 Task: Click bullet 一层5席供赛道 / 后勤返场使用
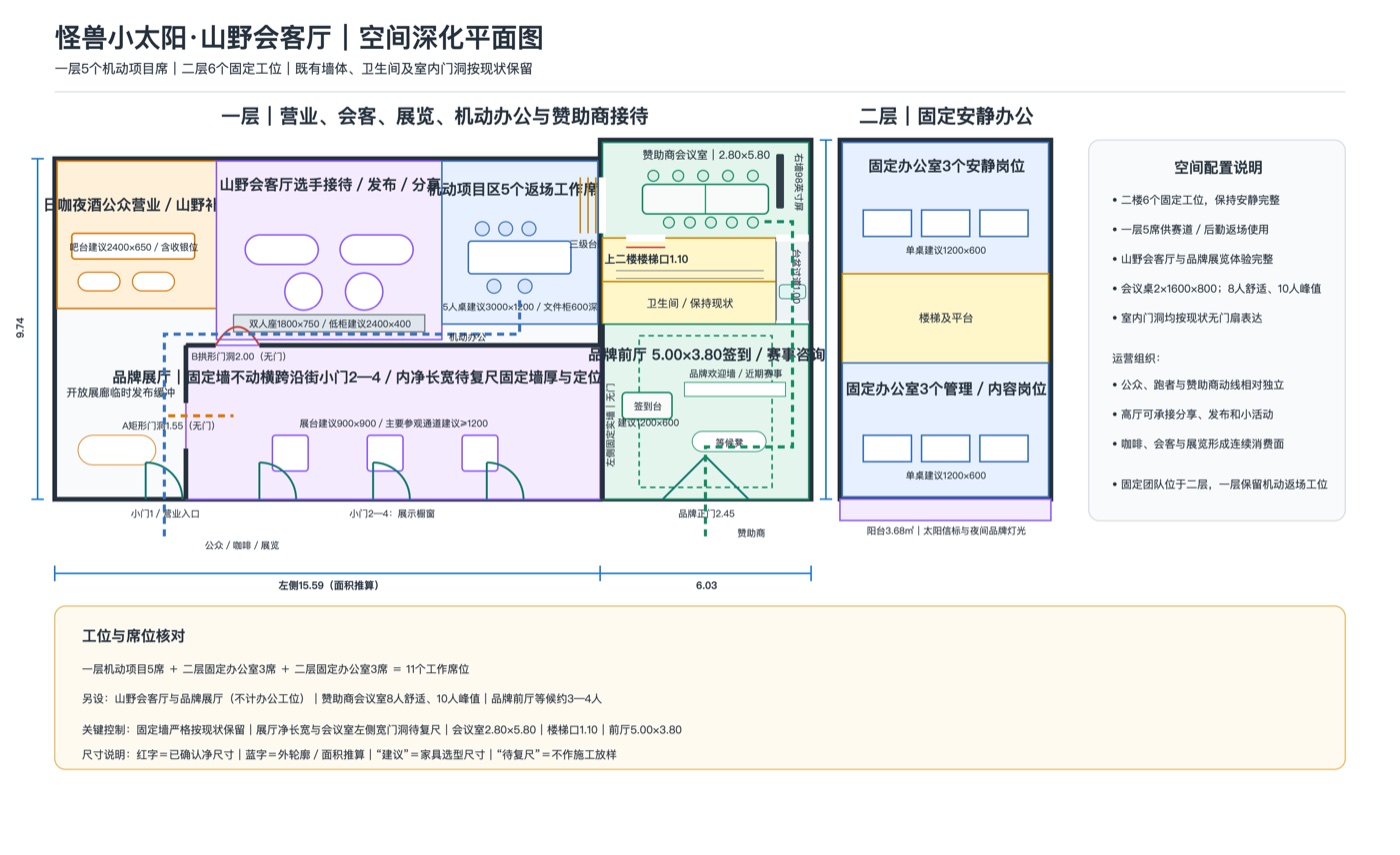point(1197,229)
